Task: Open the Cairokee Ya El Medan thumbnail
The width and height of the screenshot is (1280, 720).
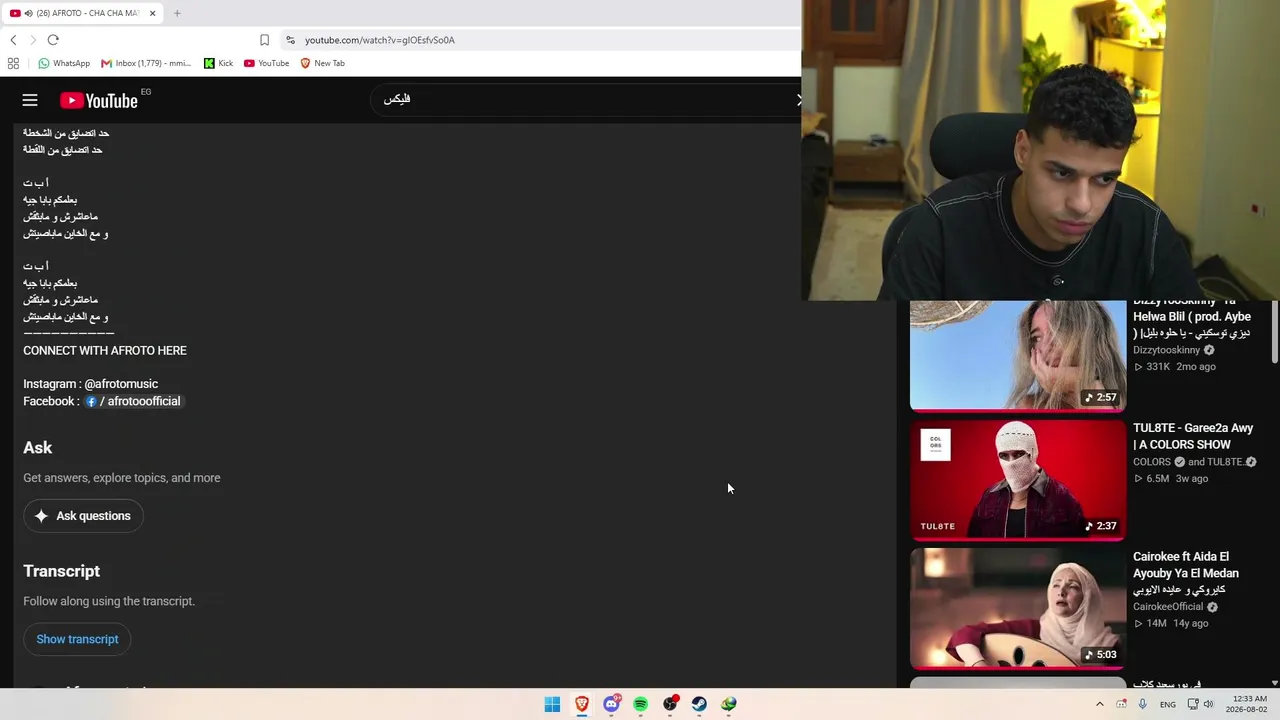Action: tap(1017, 608)
